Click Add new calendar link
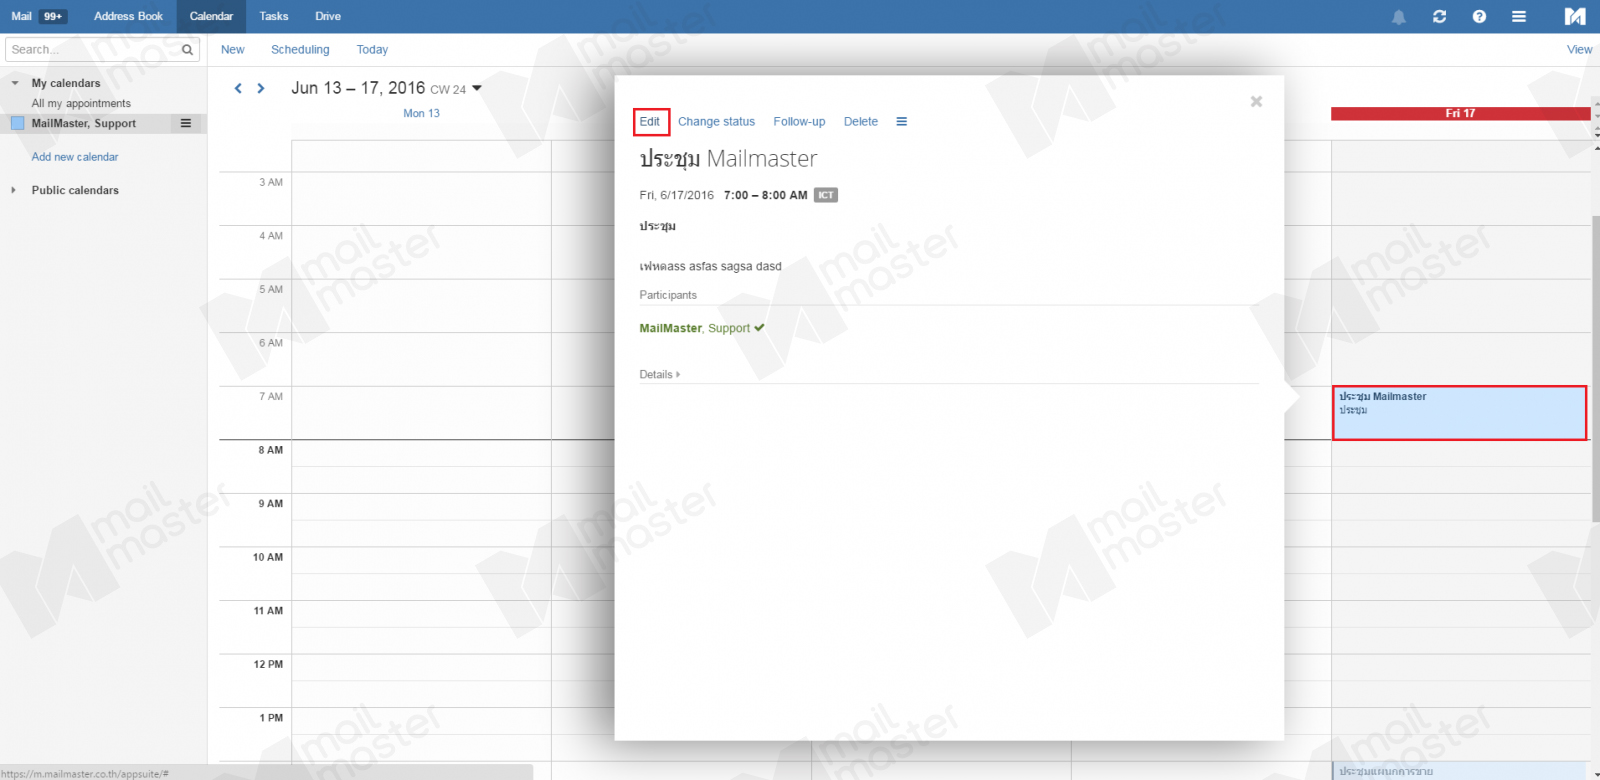Image resolution: width=1600 pixels, height=780 pixels. 75,157
